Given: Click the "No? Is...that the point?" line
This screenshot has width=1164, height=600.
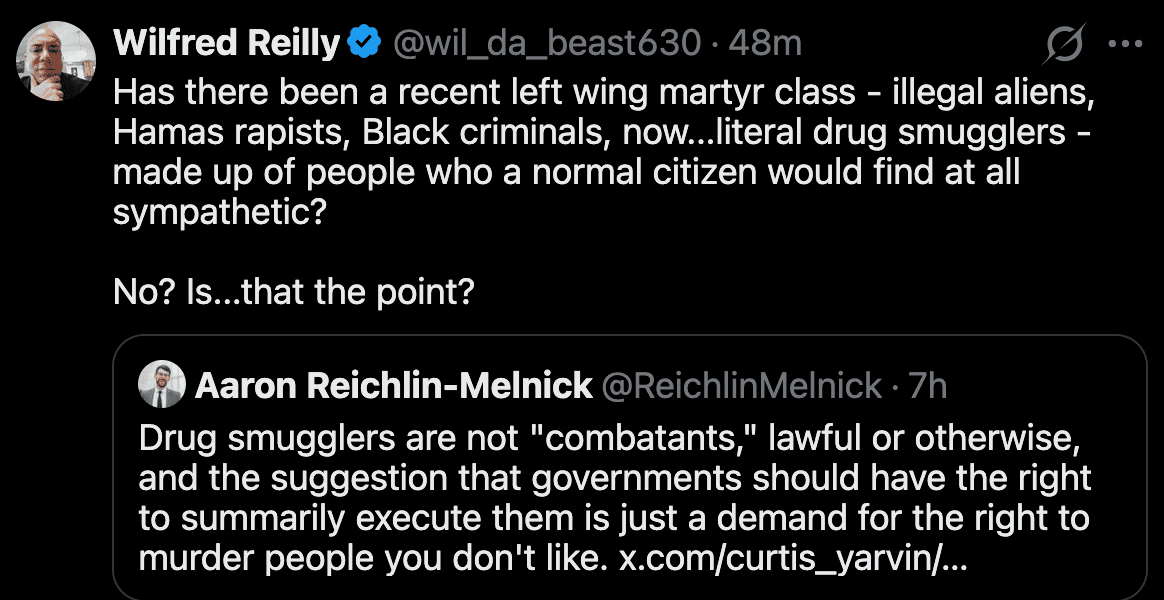Looking at the screenshot, I should click(x=293, y=291).
